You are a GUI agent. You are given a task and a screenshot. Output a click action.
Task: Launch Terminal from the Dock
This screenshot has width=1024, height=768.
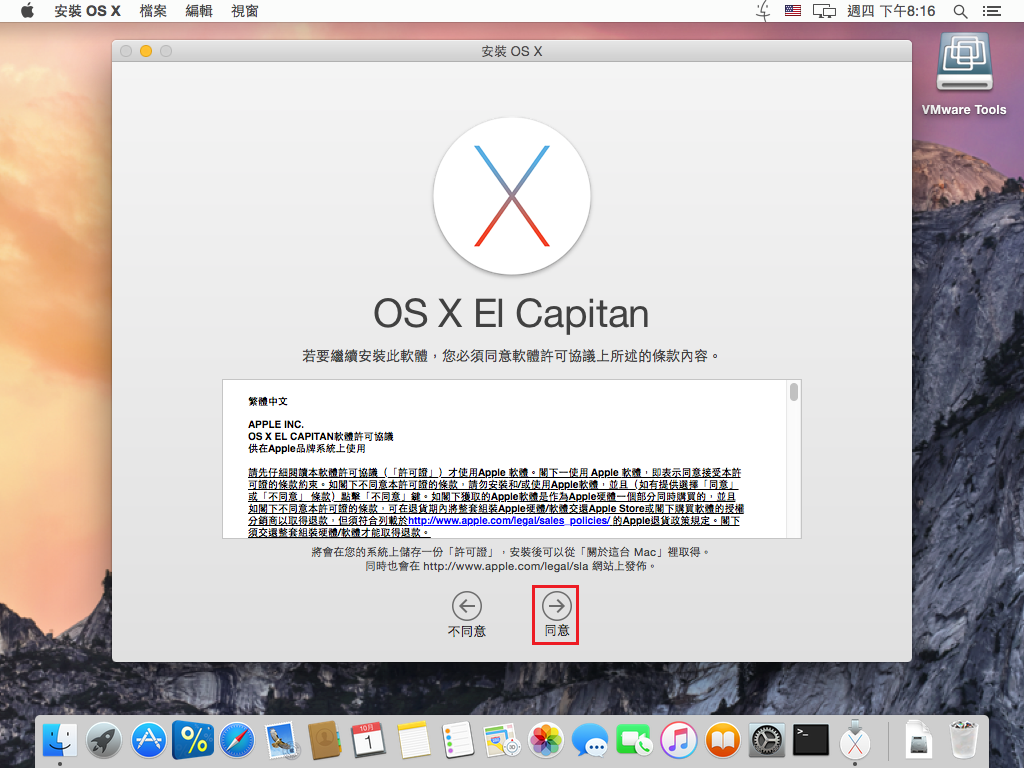(810, 741)
